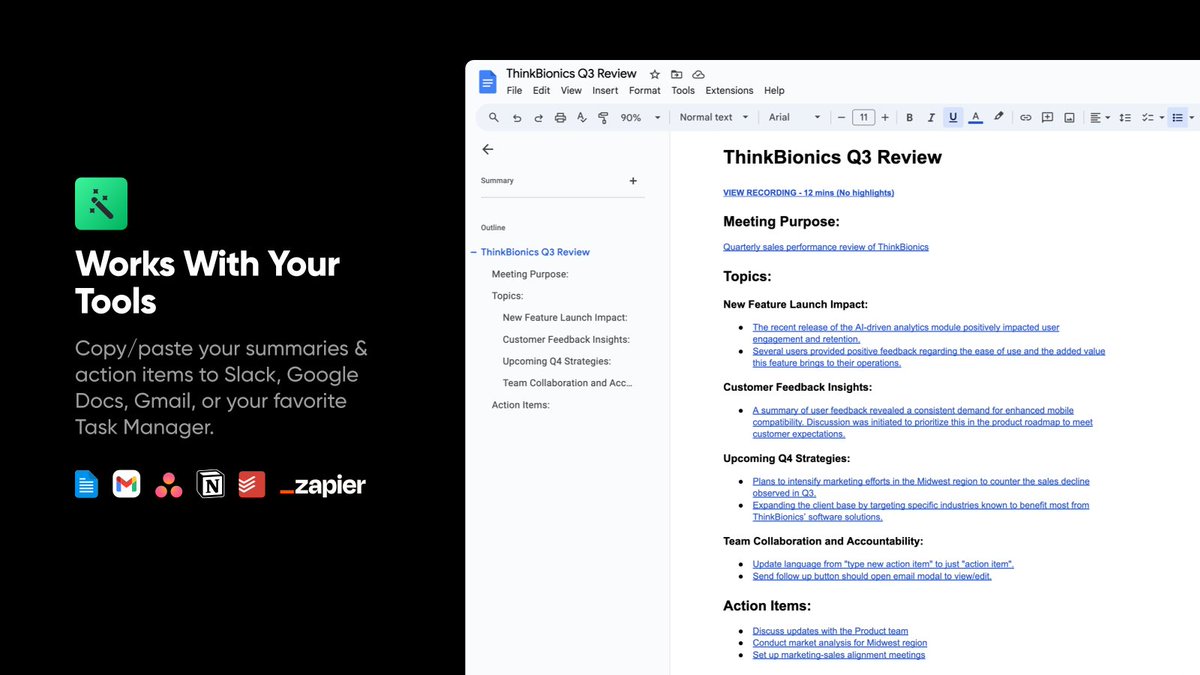This screenshot has width=1200, height=675.
Task: Print the ThinkBionics Q3 Review document
Action: (x=560, y=117)
